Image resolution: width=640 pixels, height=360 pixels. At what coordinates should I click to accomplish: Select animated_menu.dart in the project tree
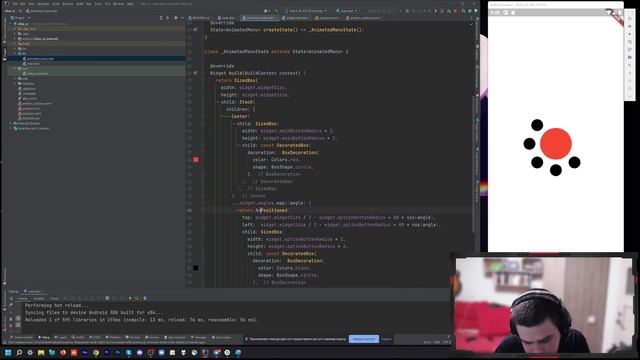pyautogui.click(x=40, y=58)
